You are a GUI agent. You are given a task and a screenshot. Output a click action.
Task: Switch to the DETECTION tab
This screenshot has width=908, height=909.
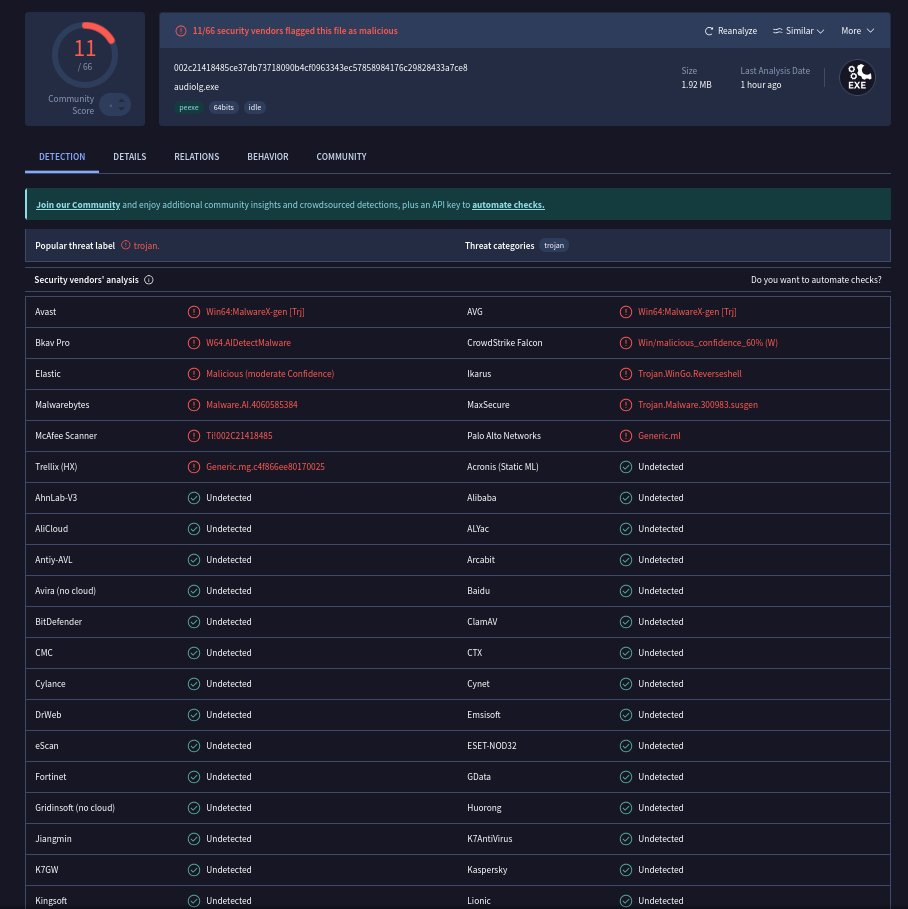62,157
